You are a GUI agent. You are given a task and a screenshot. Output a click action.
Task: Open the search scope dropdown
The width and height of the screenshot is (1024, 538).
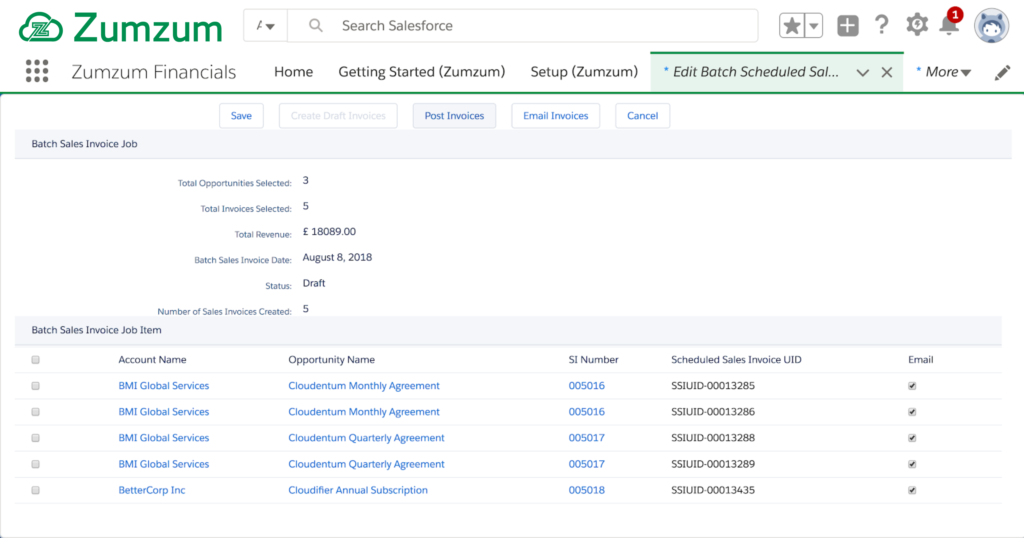click(x=265, y=26)
